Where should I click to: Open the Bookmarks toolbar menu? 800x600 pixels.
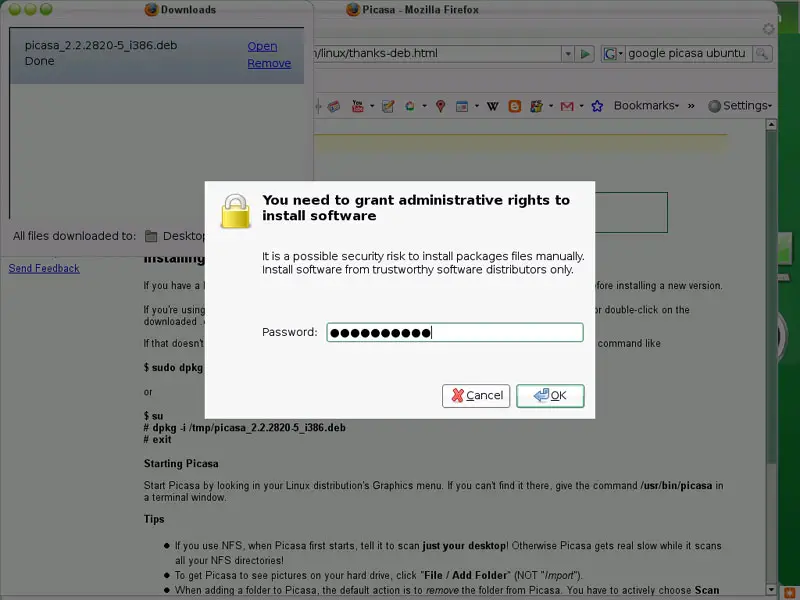pos(646,106)
